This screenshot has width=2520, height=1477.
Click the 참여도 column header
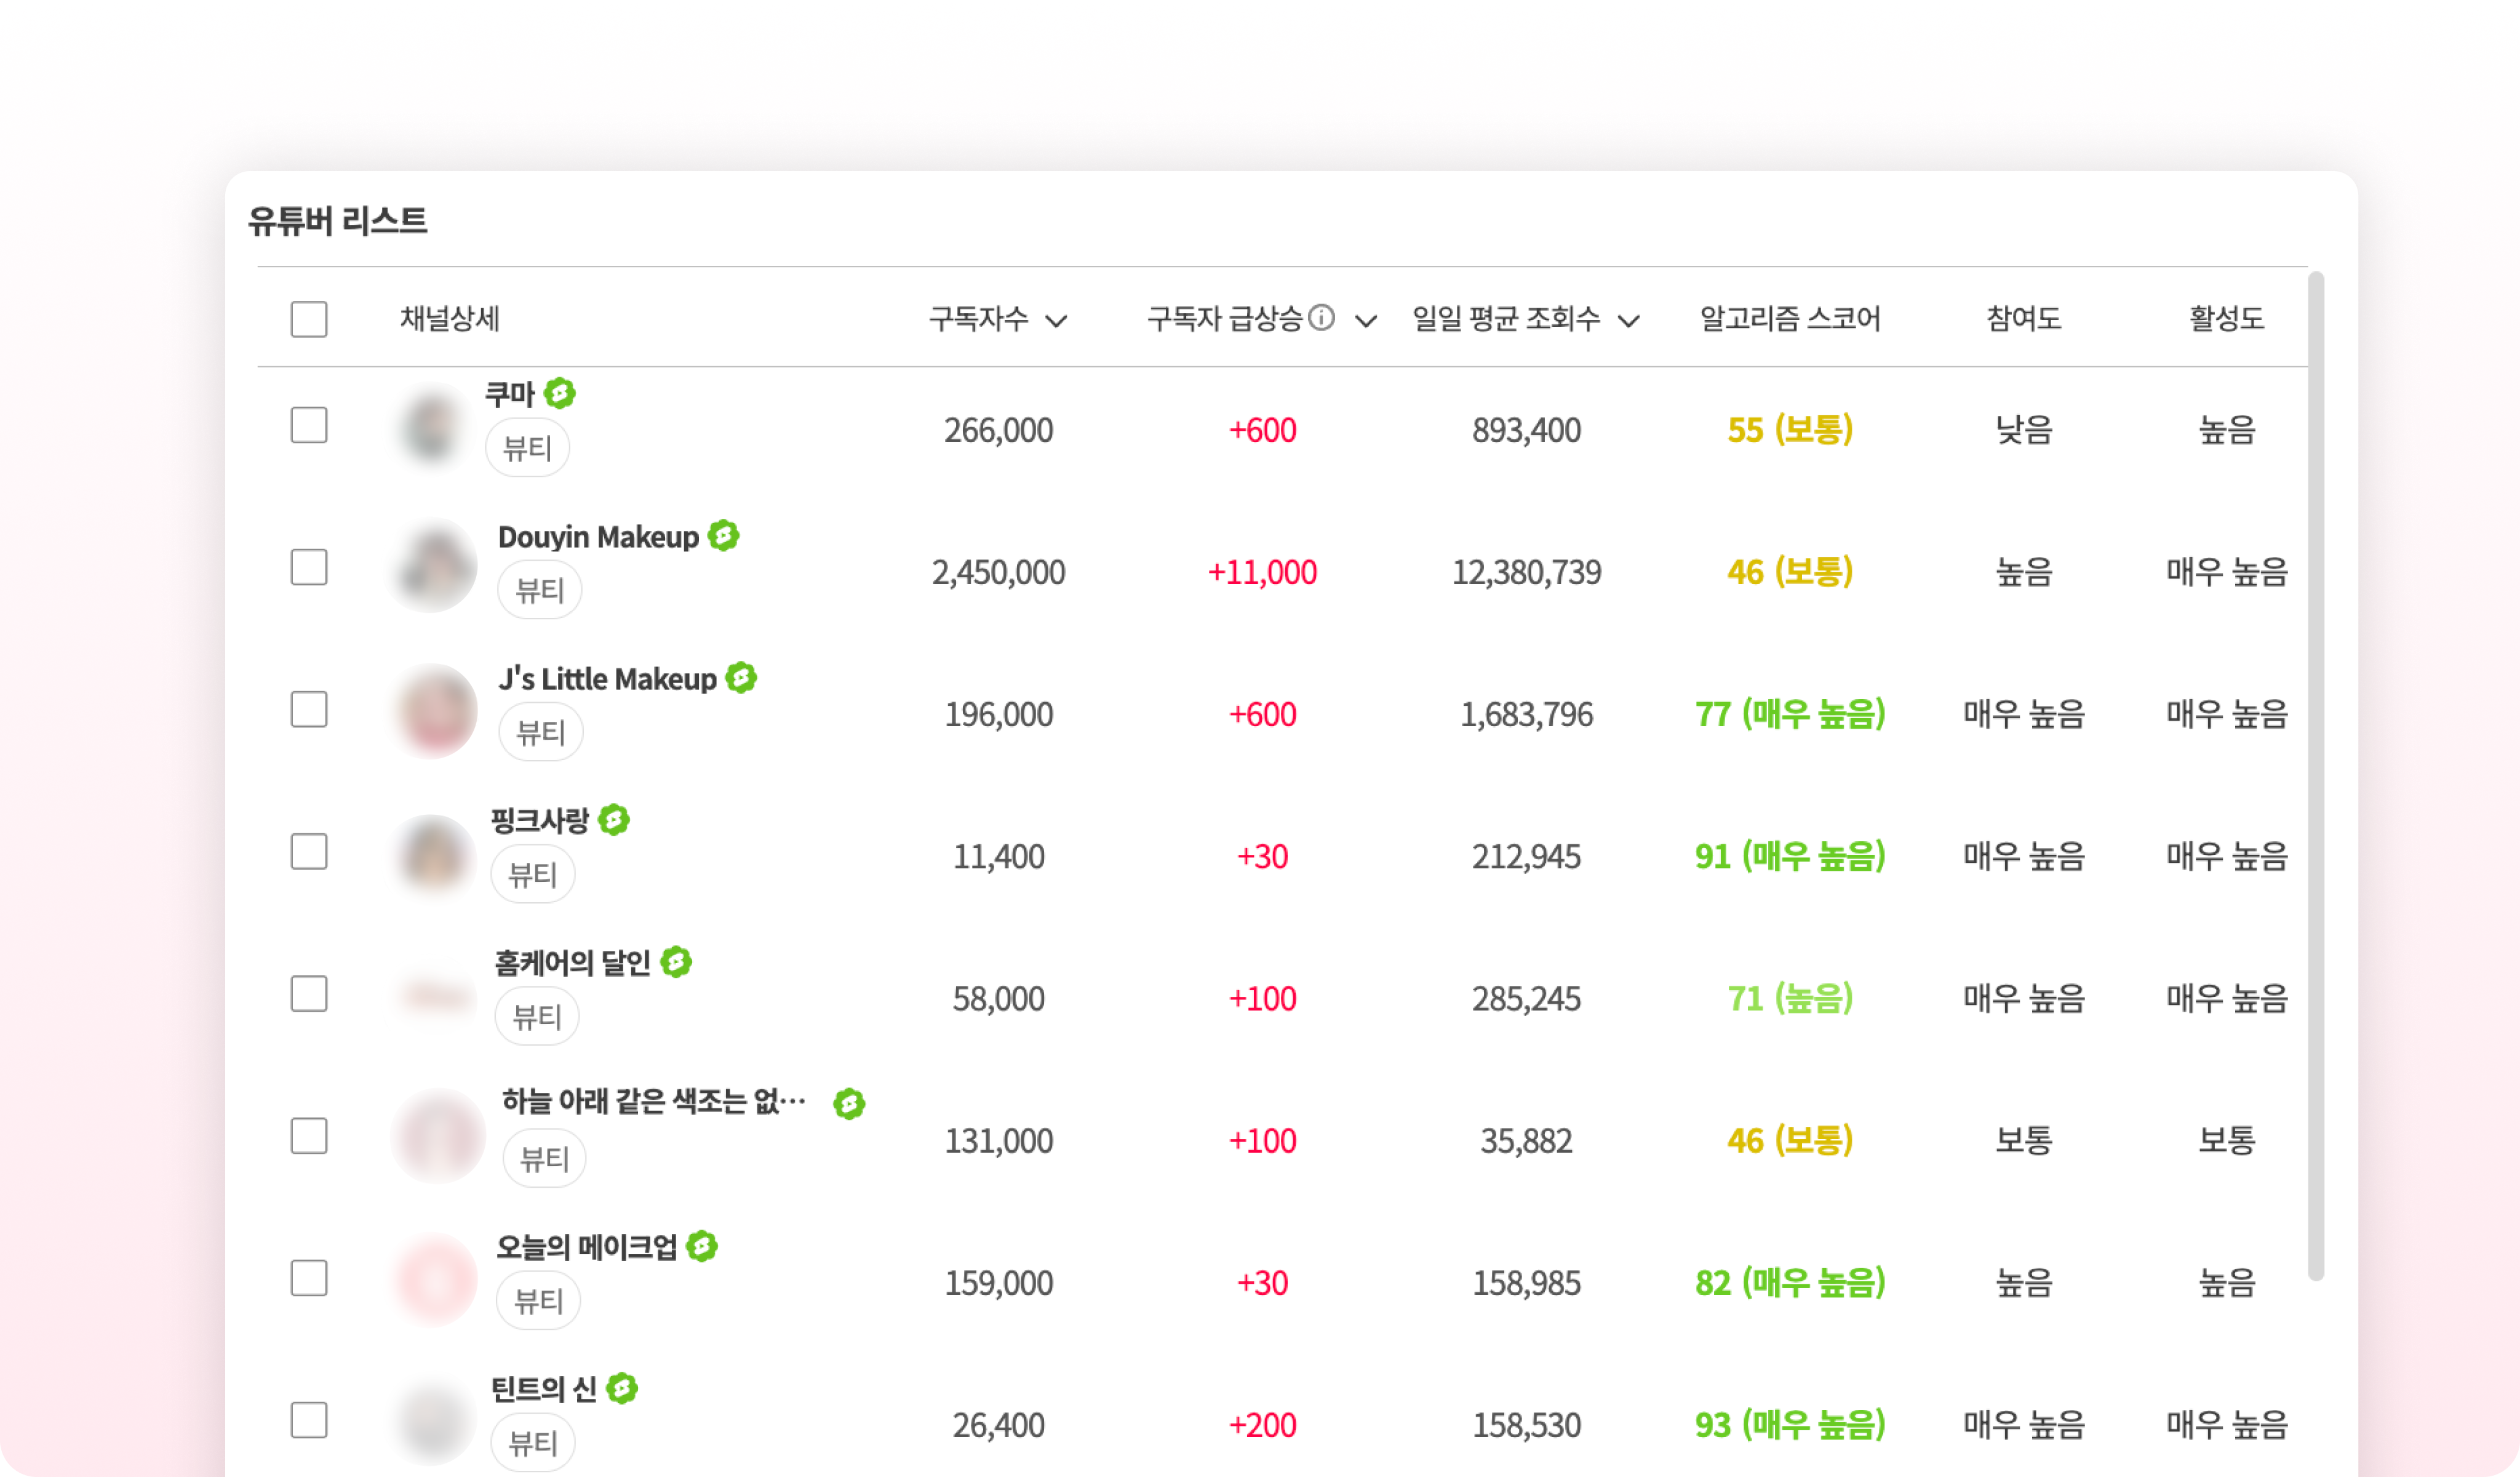(x=2023, y=319)
